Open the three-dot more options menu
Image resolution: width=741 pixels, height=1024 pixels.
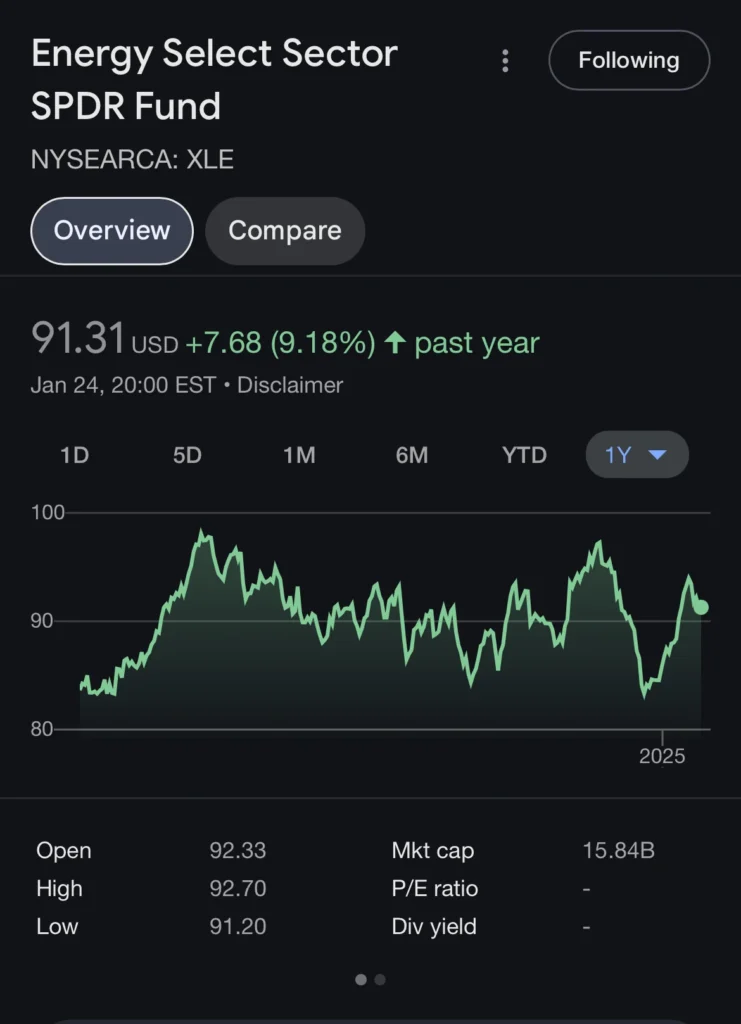coord(505,61)
